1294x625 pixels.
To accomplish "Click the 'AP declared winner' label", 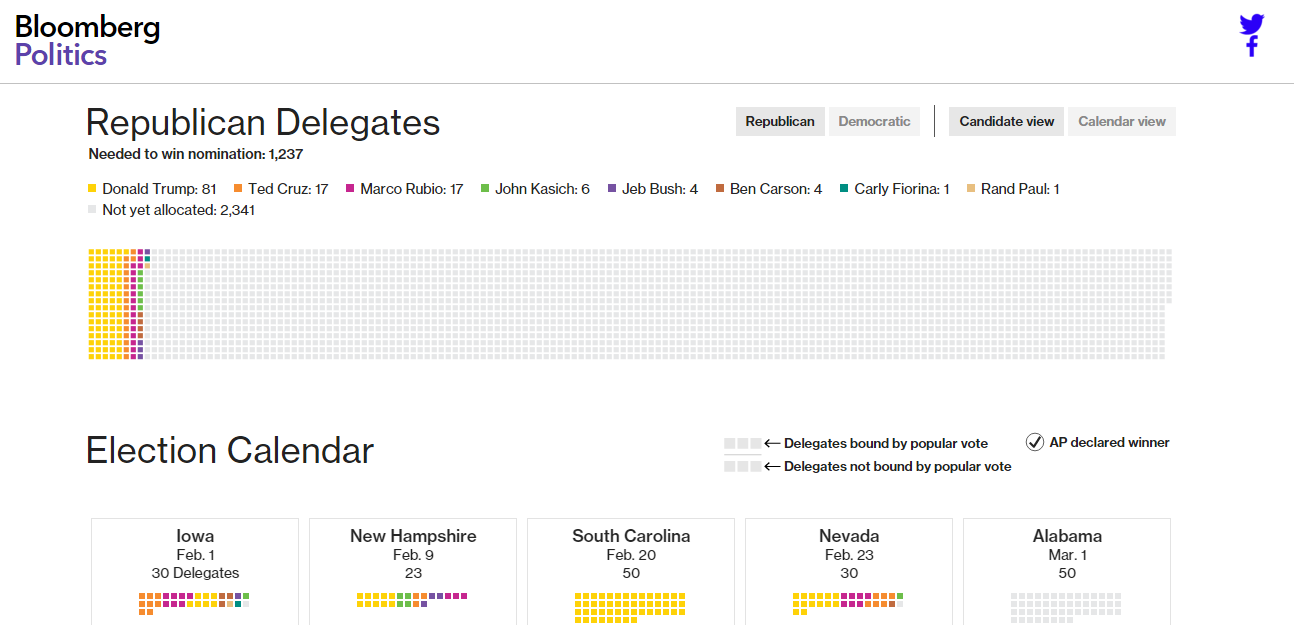I will point(1109,442).
